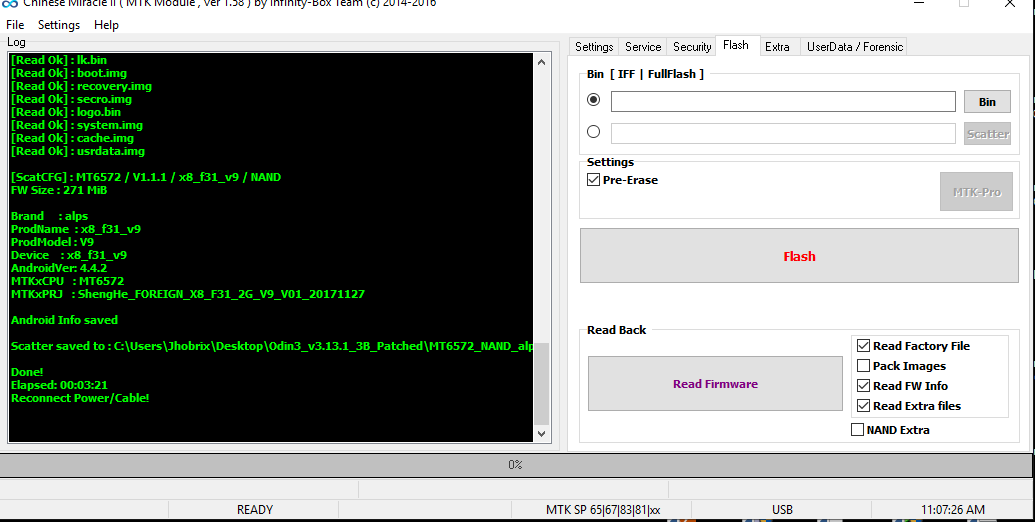Image resolution: width=1035 pixels, height=522 pixels.
Task: Click the log scrollbar thumb
Action: (x=541, y=383)
